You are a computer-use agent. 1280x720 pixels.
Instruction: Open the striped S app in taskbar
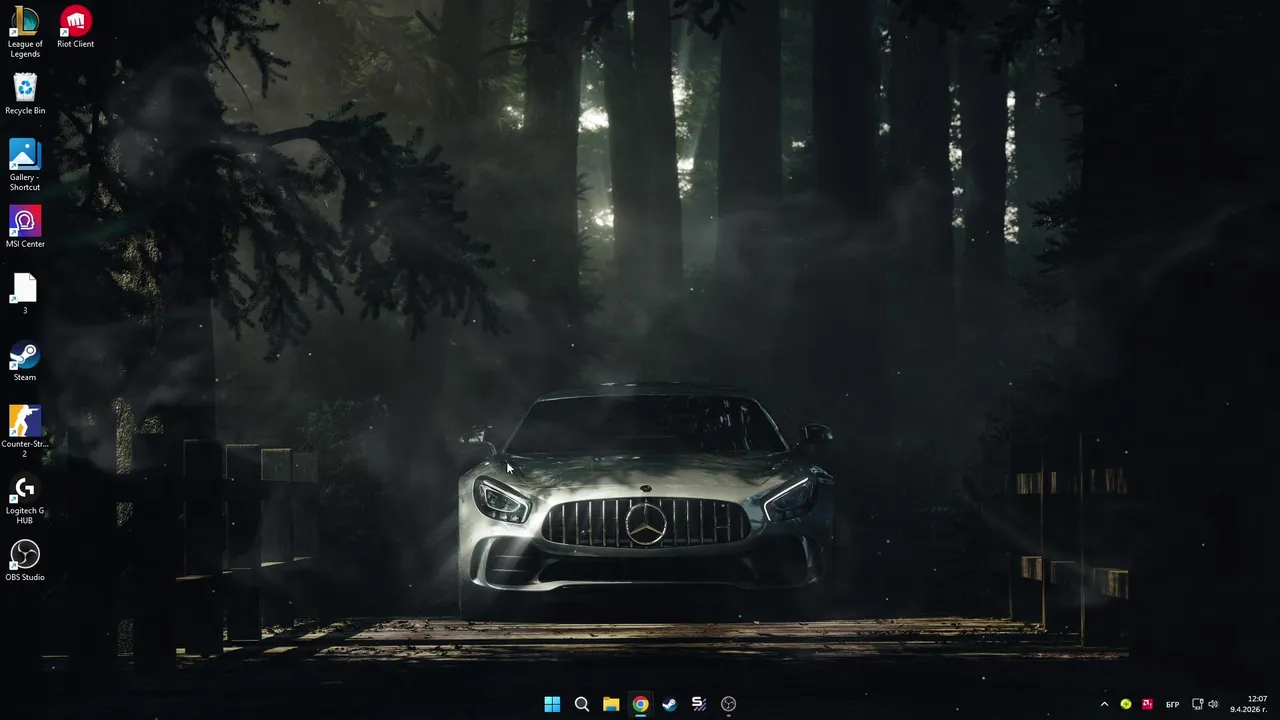[x=699, y=704]
